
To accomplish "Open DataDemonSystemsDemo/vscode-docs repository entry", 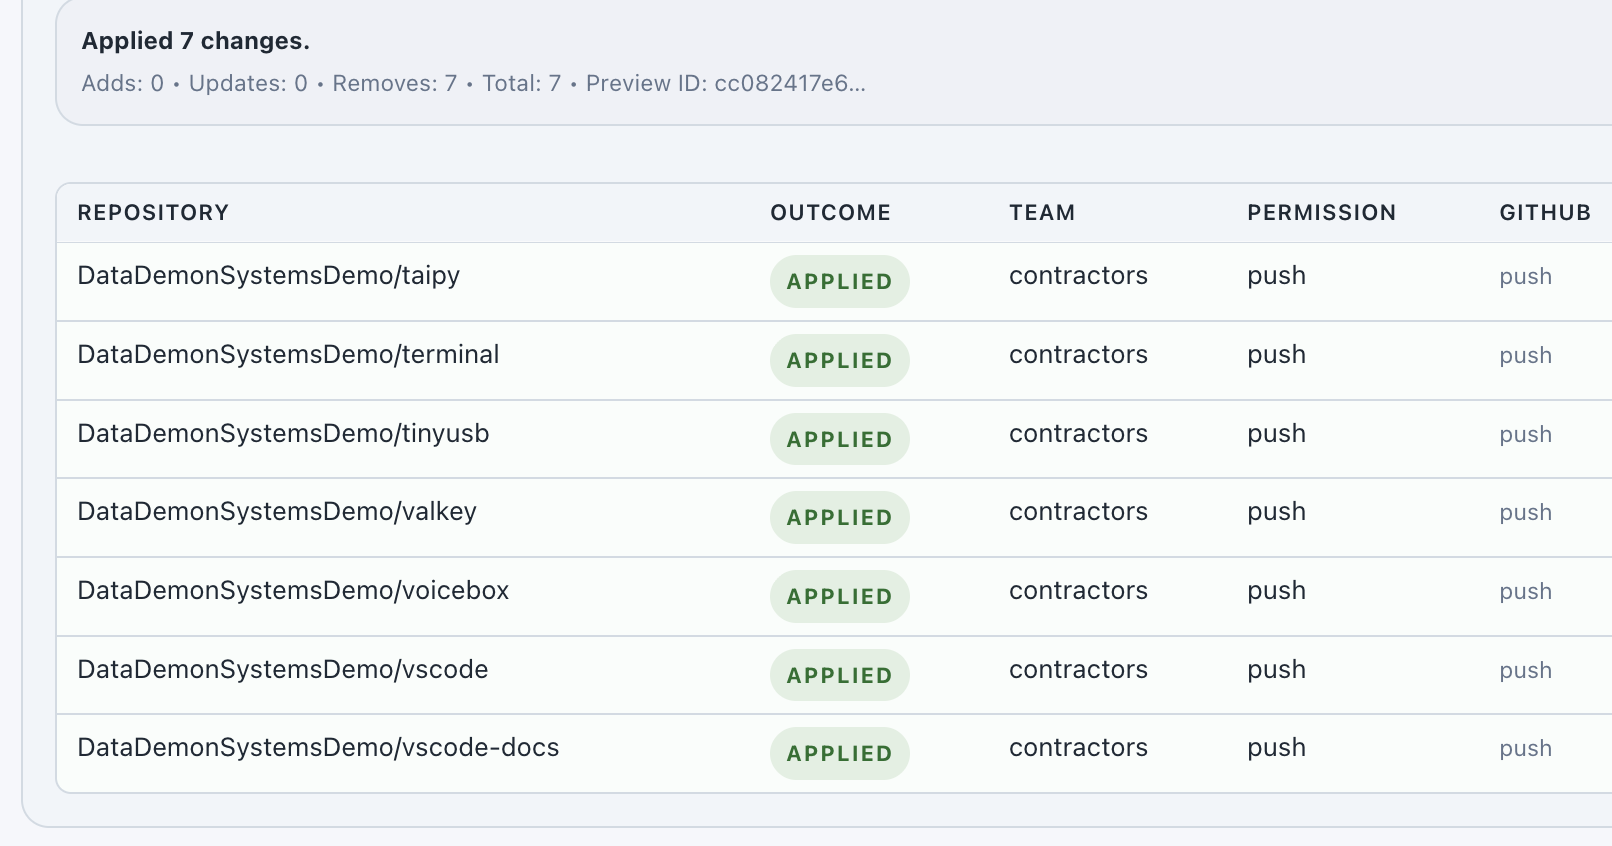I will pyautogui.click(x=318, y=748).
